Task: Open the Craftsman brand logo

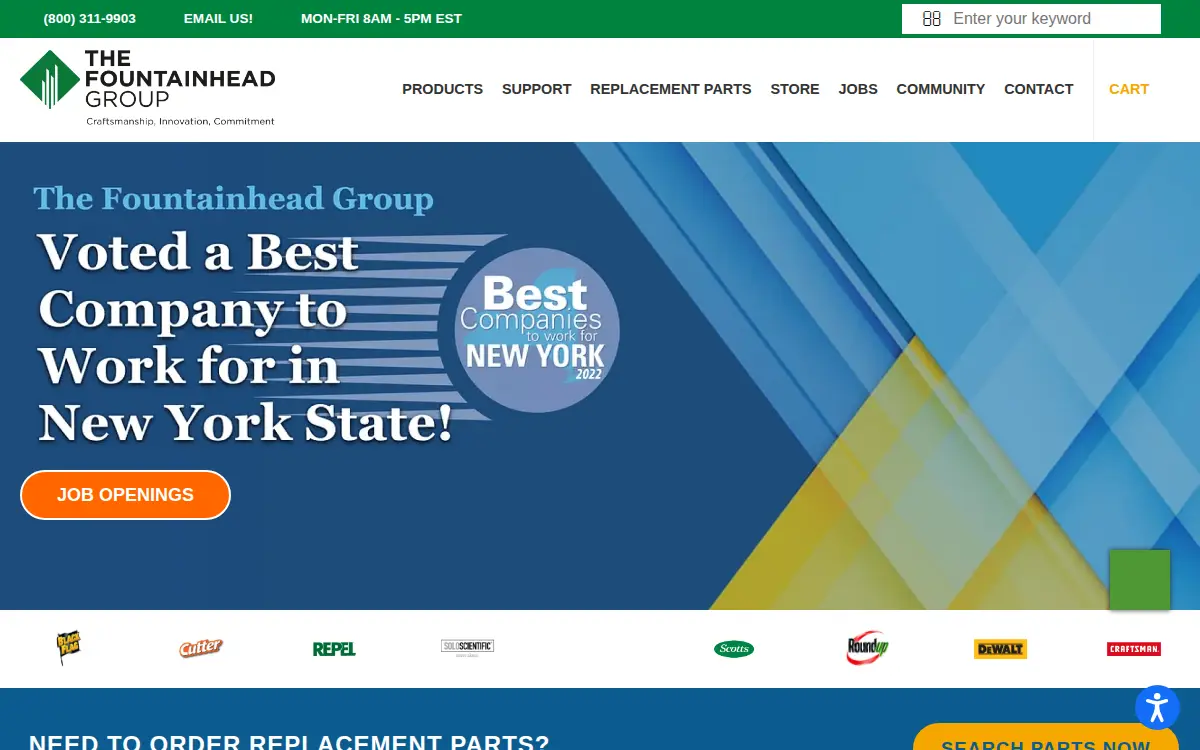Action: click(1134, 649)
